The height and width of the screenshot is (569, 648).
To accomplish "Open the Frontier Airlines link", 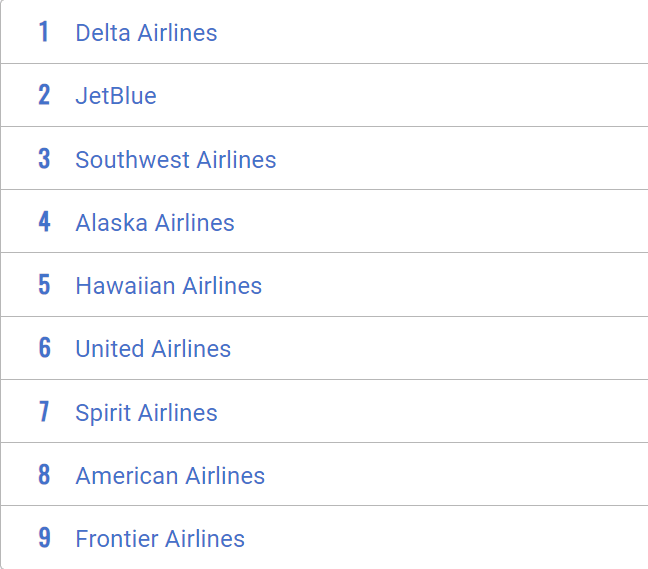I will 160,539.
